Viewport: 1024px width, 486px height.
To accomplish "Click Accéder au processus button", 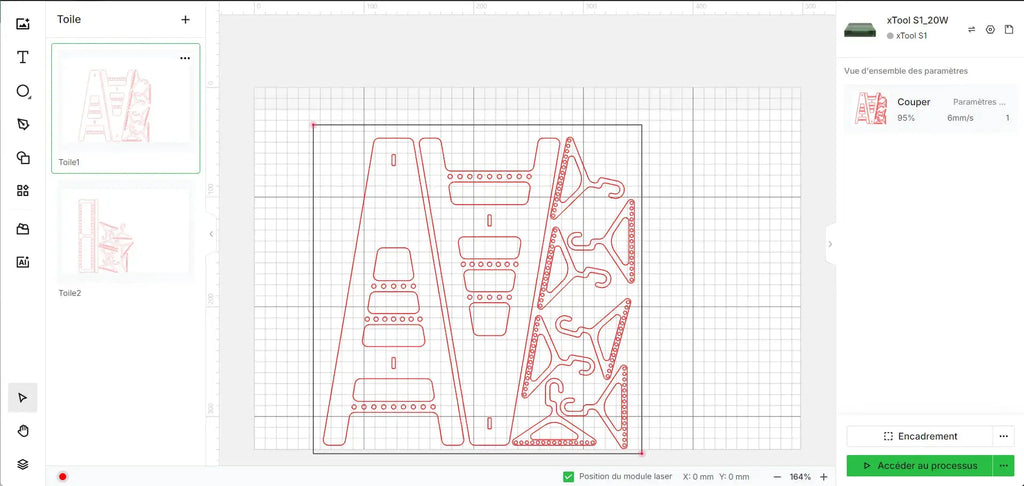I will click(919, 466).
